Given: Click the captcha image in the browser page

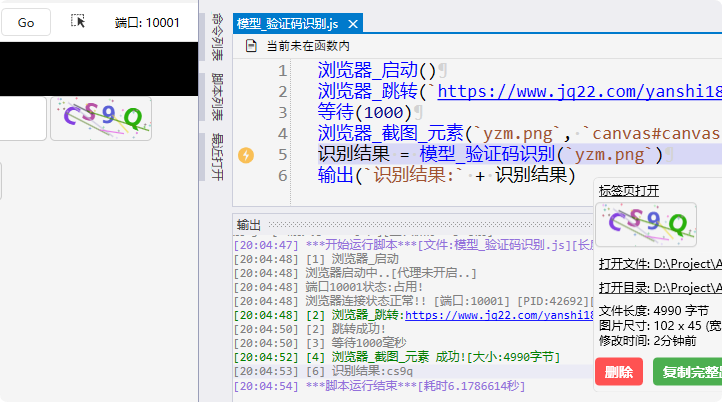Looking at the screenshot, I should click(101, 118).
